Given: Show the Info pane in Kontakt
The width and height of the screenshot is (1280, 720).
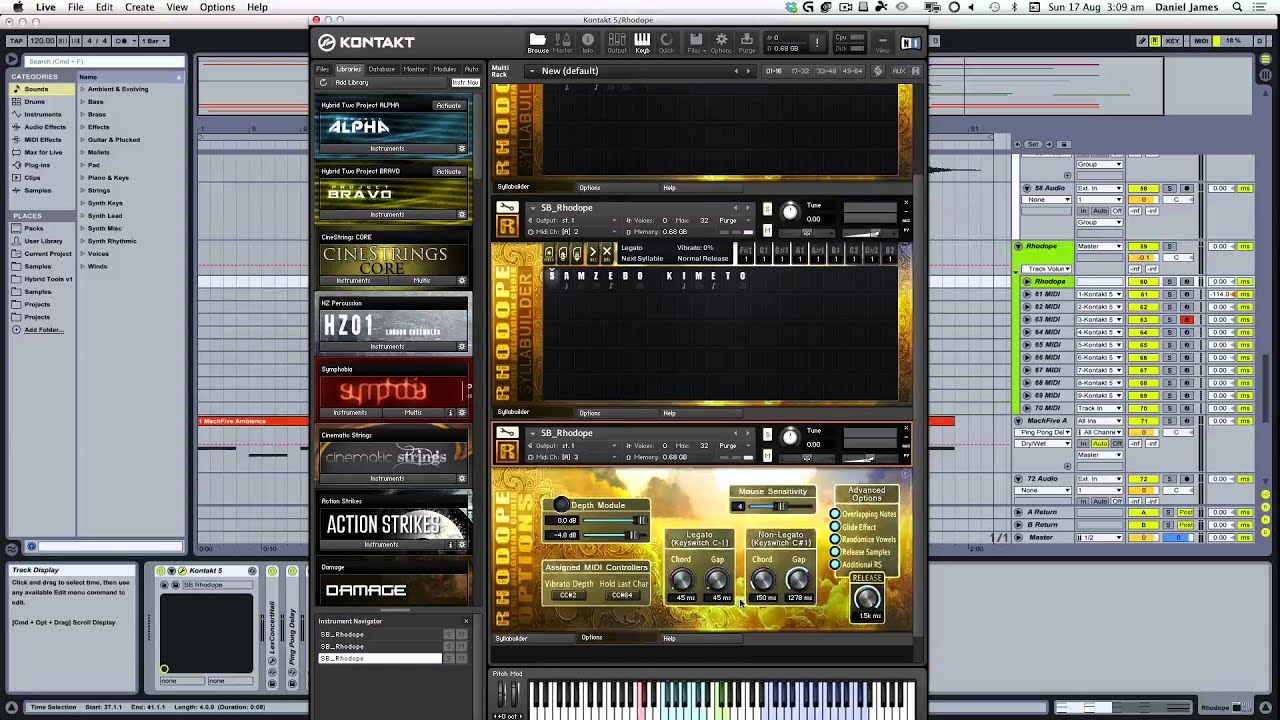Looking at the screenshot, I should tap(588, 43).
